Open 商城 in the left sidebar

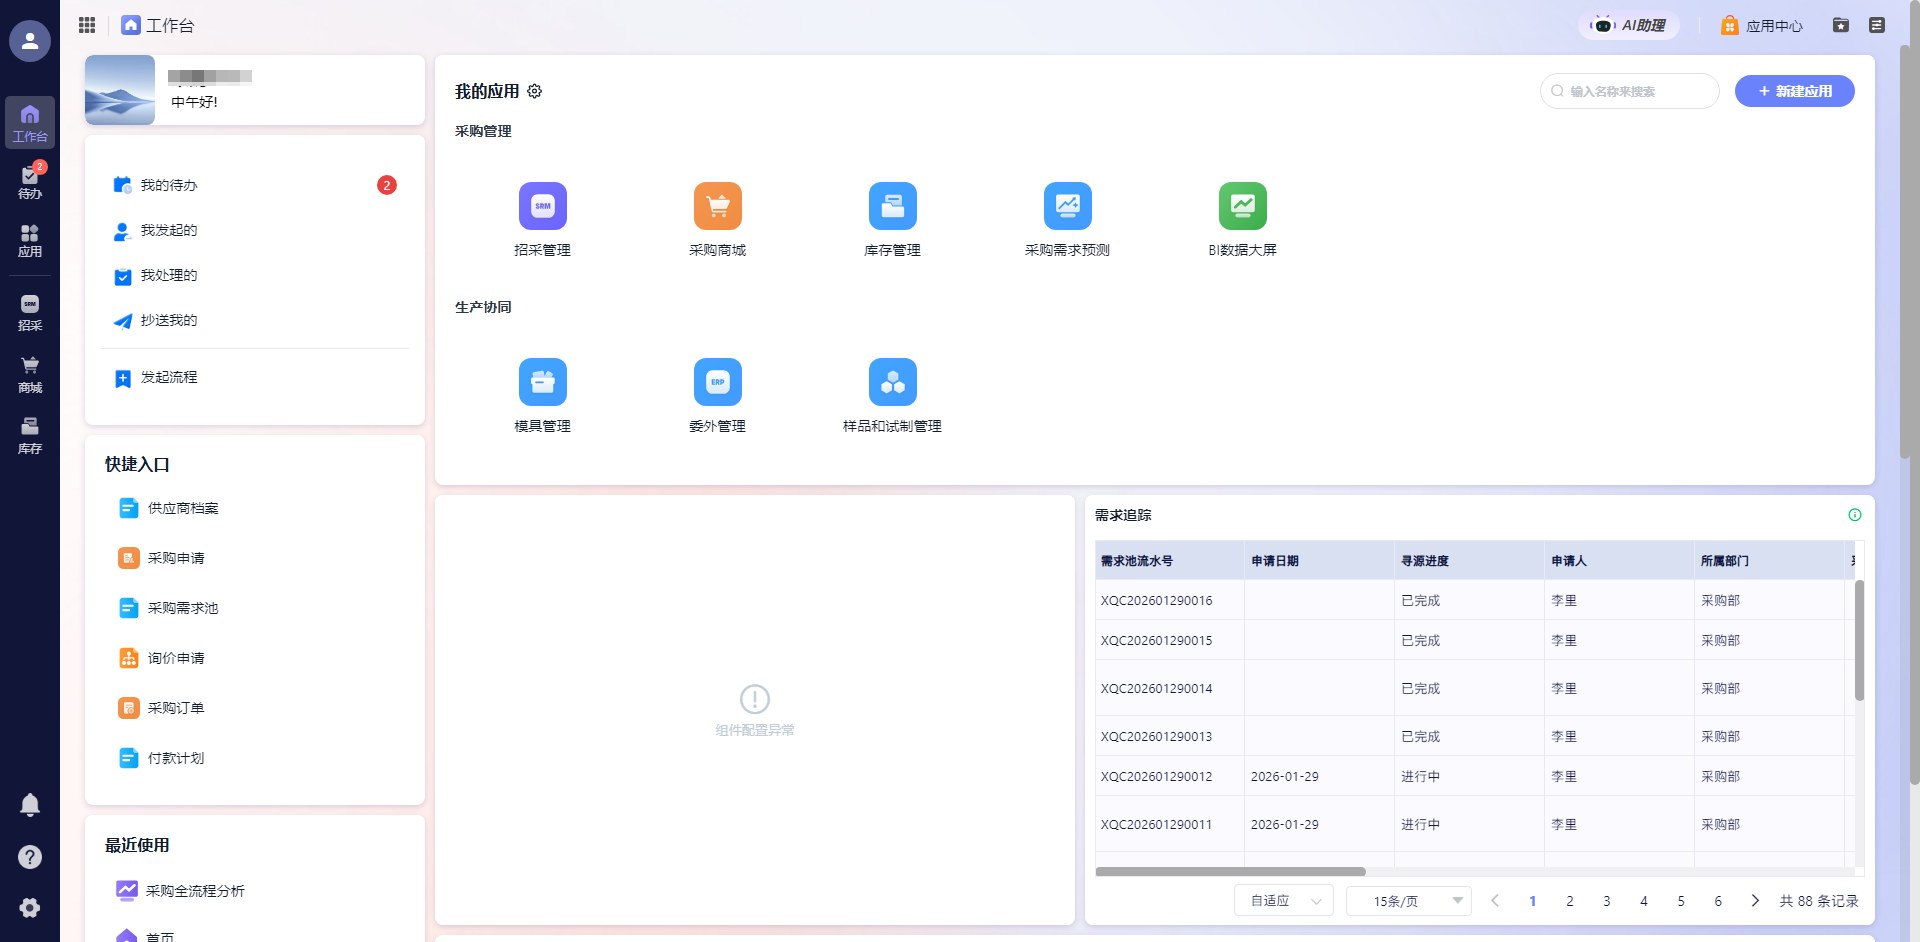pyautogui.click(x=30, y=375)
